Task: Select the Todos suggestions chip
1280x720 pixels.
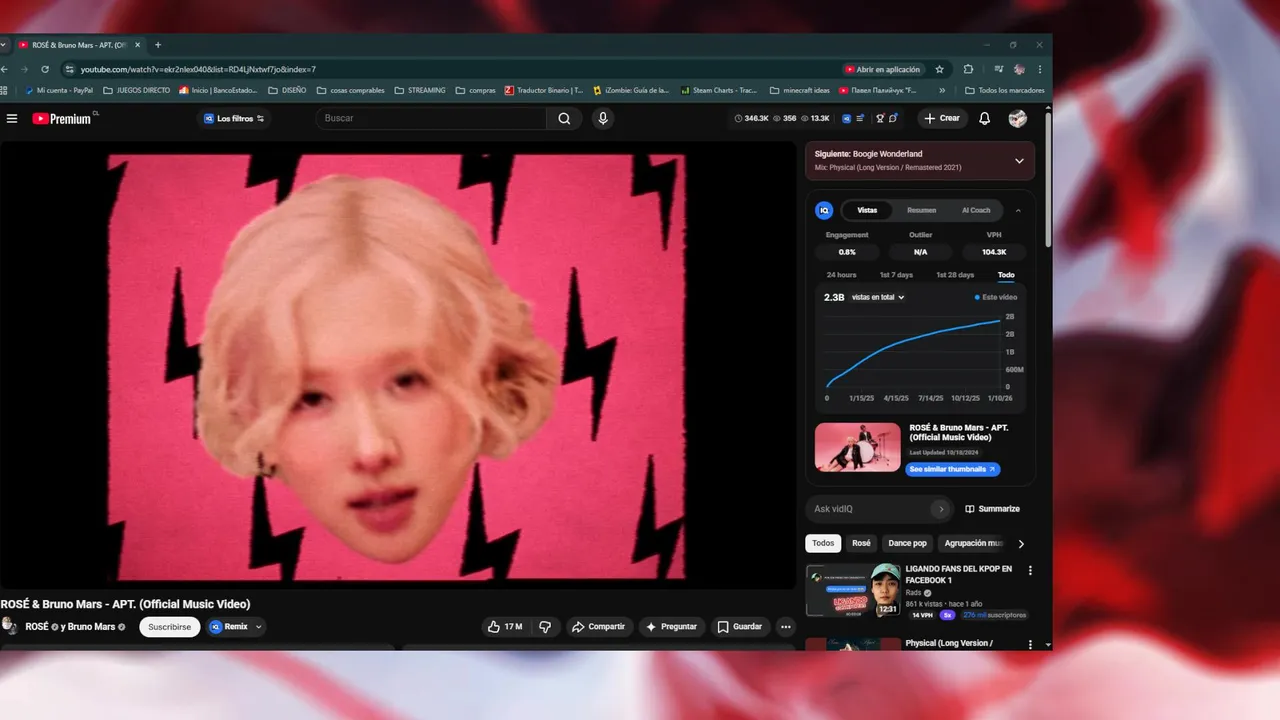Action: (823, 543)
